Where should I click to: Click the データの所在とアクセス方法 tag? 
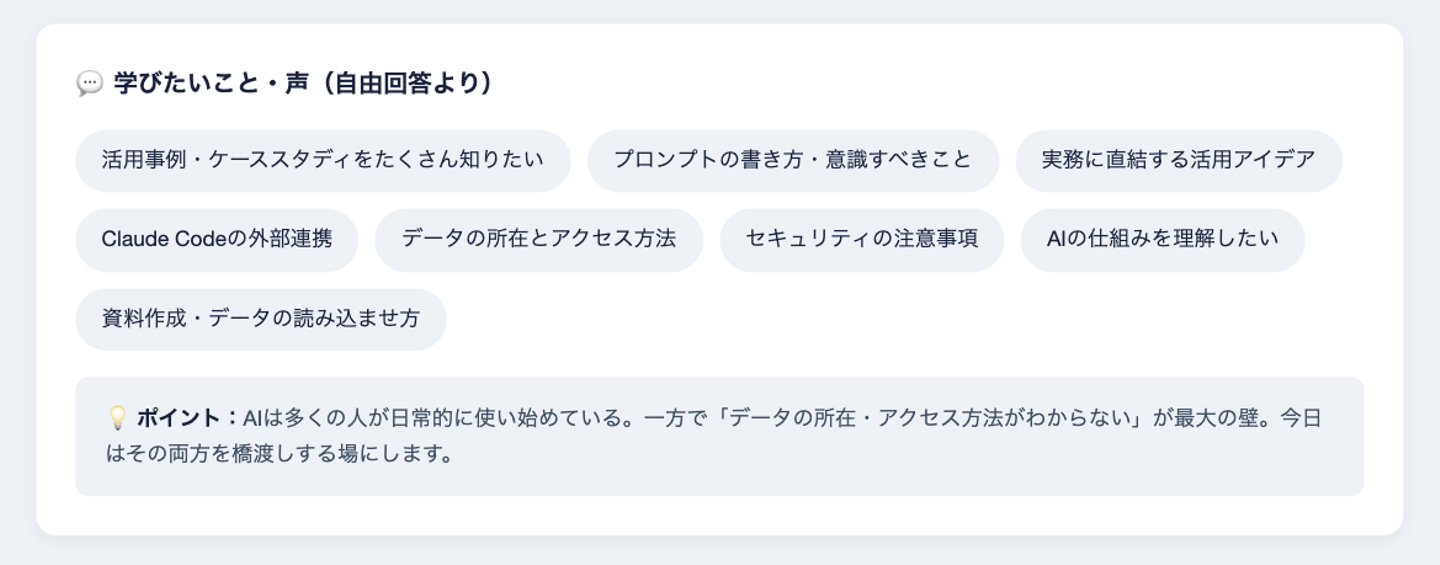(x=538, y=239)
